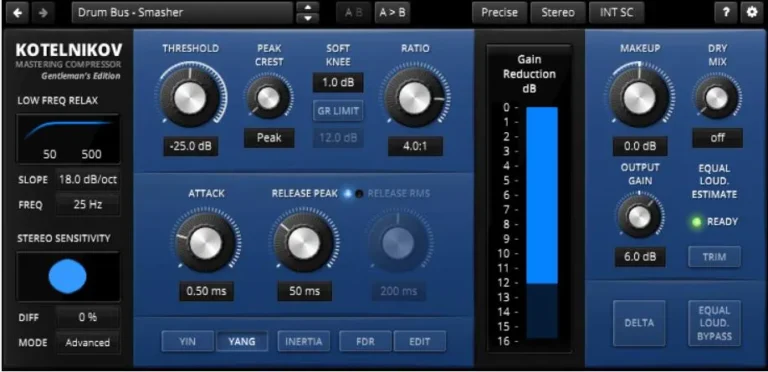The width and height of the screenshot is (768, 372).
Task: Select the next preset with the down arrow
Action: 308,18
